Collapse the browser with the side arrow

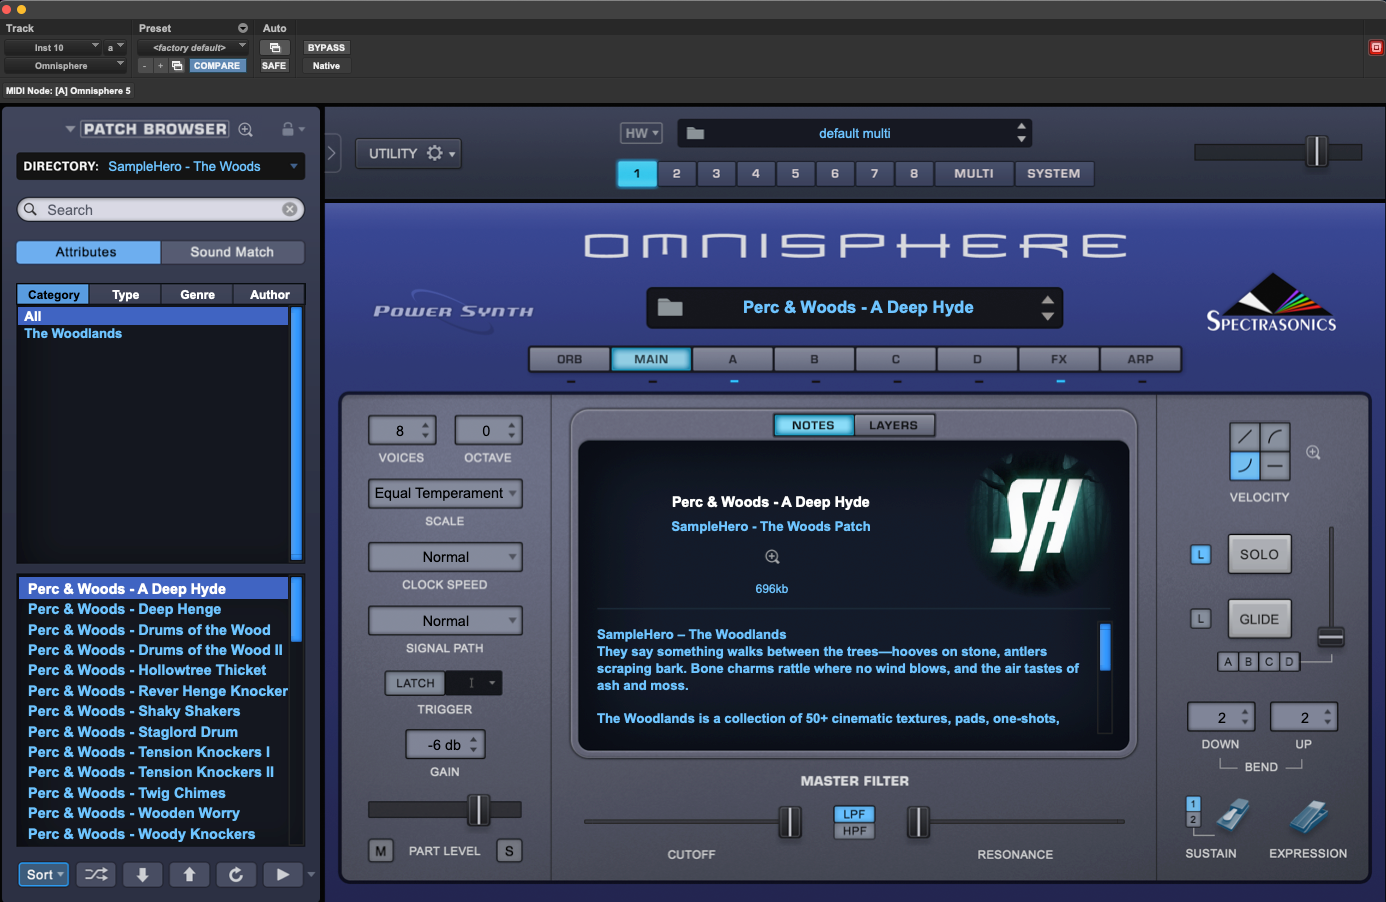[x=333, y=153]
